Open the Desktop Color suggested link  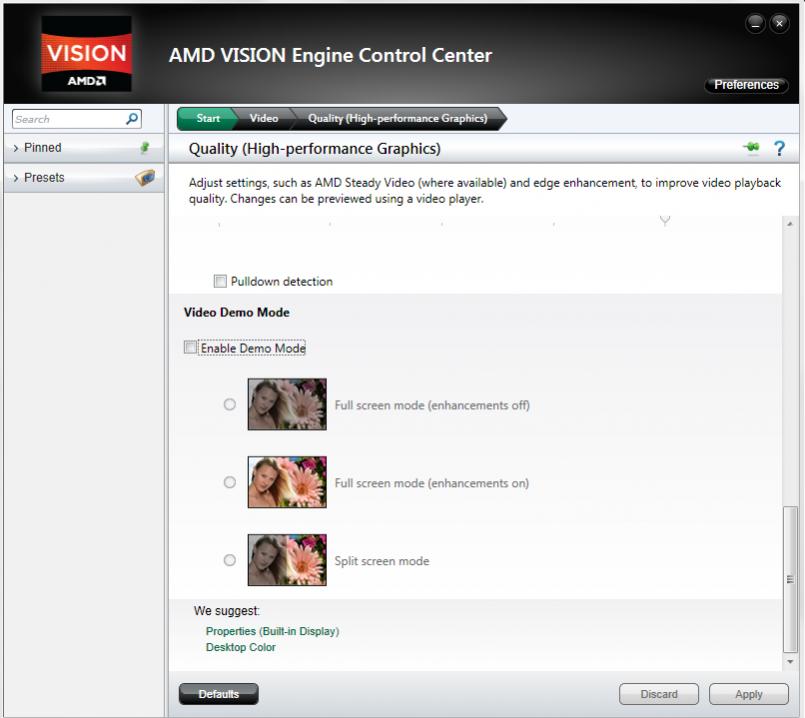pos(240,647)
